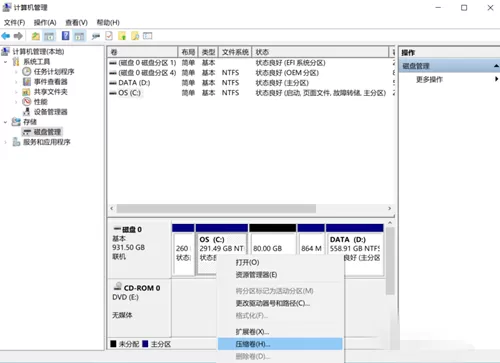Viewport: 500px width, 363px height.
Task: Sort by the 状态 column header
Action: pyautogui.click(x=320, y=52)
